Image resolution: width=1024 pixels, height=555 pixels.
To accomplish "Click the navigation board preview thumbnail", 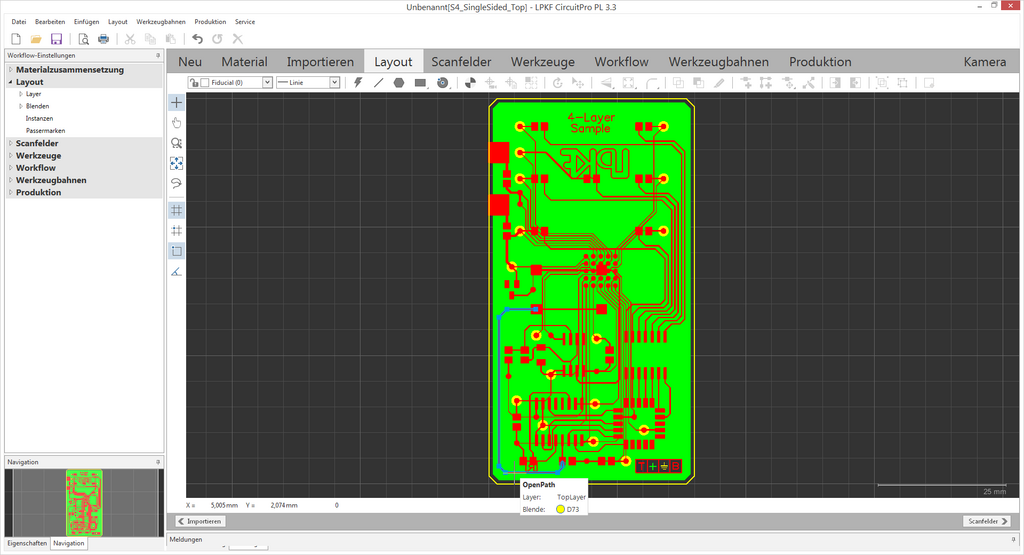I will pyautogui.click(x=85, y=501).
